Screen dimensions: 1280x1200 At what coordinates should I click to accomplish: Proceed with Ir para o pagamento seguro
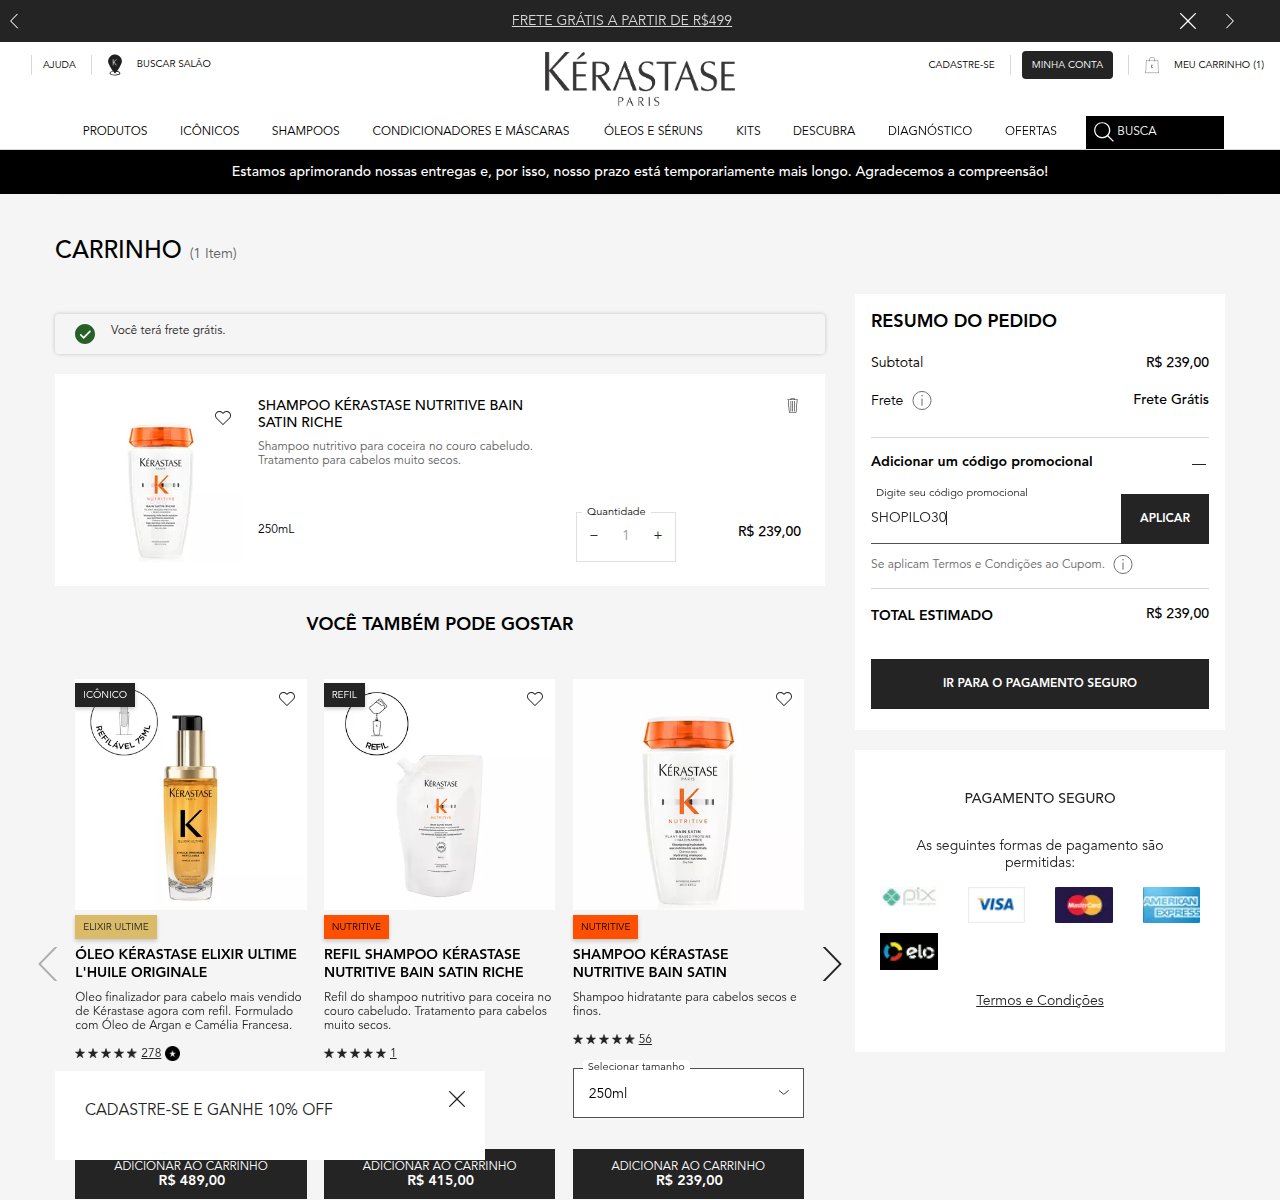(1040, 684)
